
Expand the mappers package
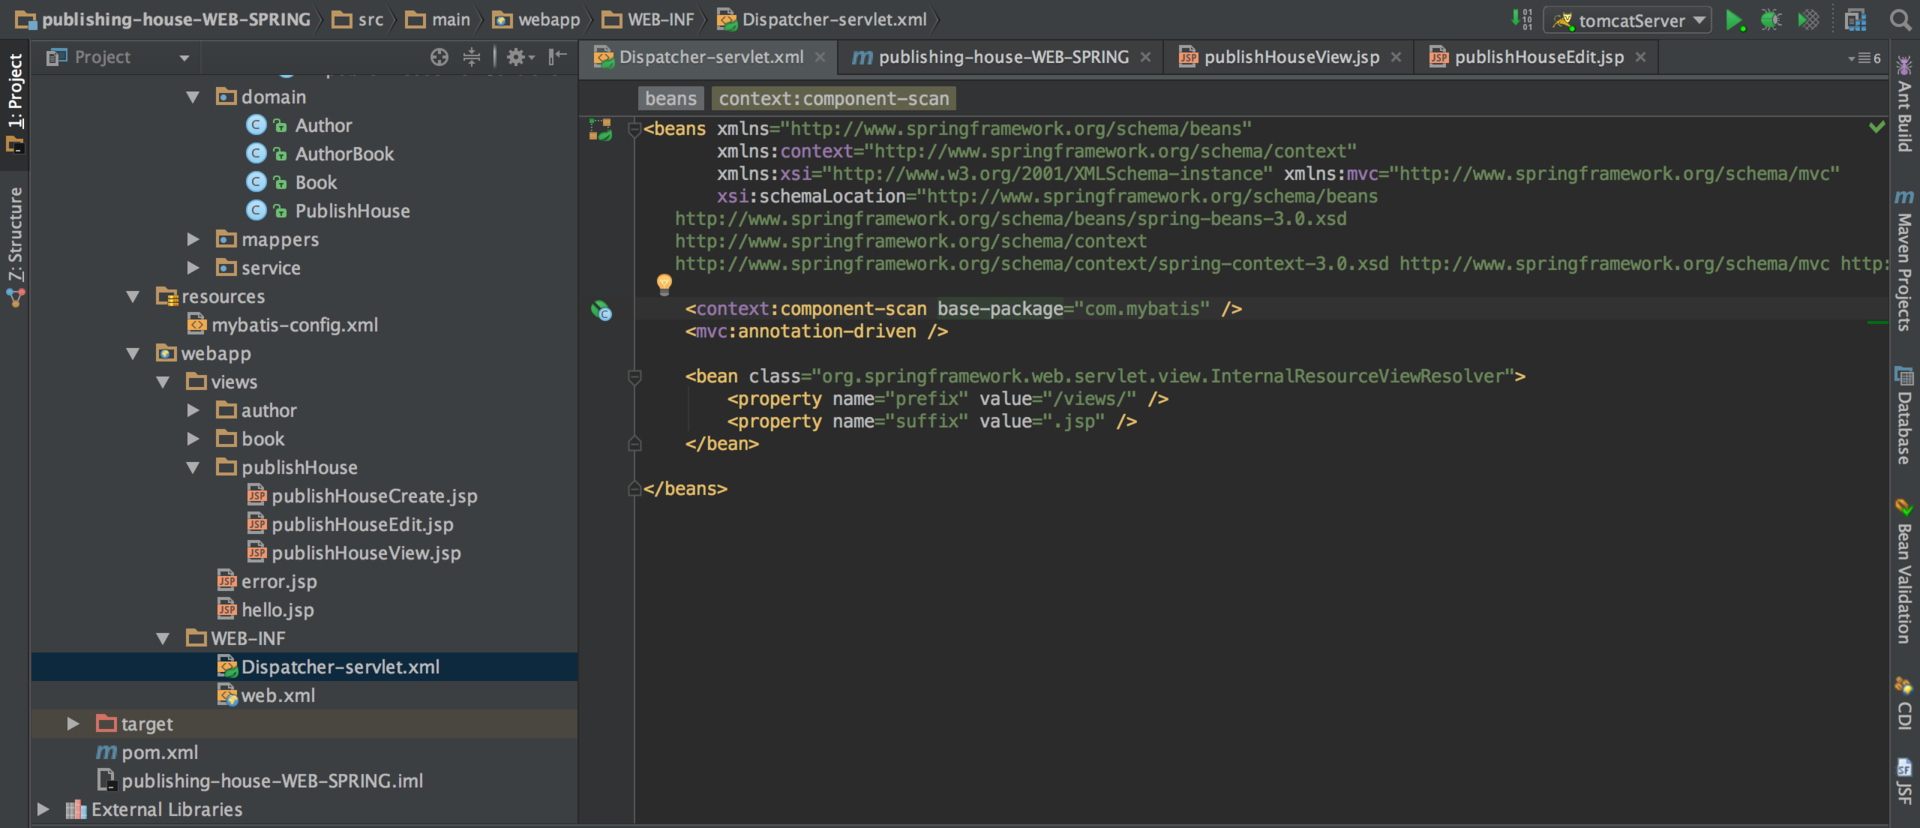tap(192, 239)
